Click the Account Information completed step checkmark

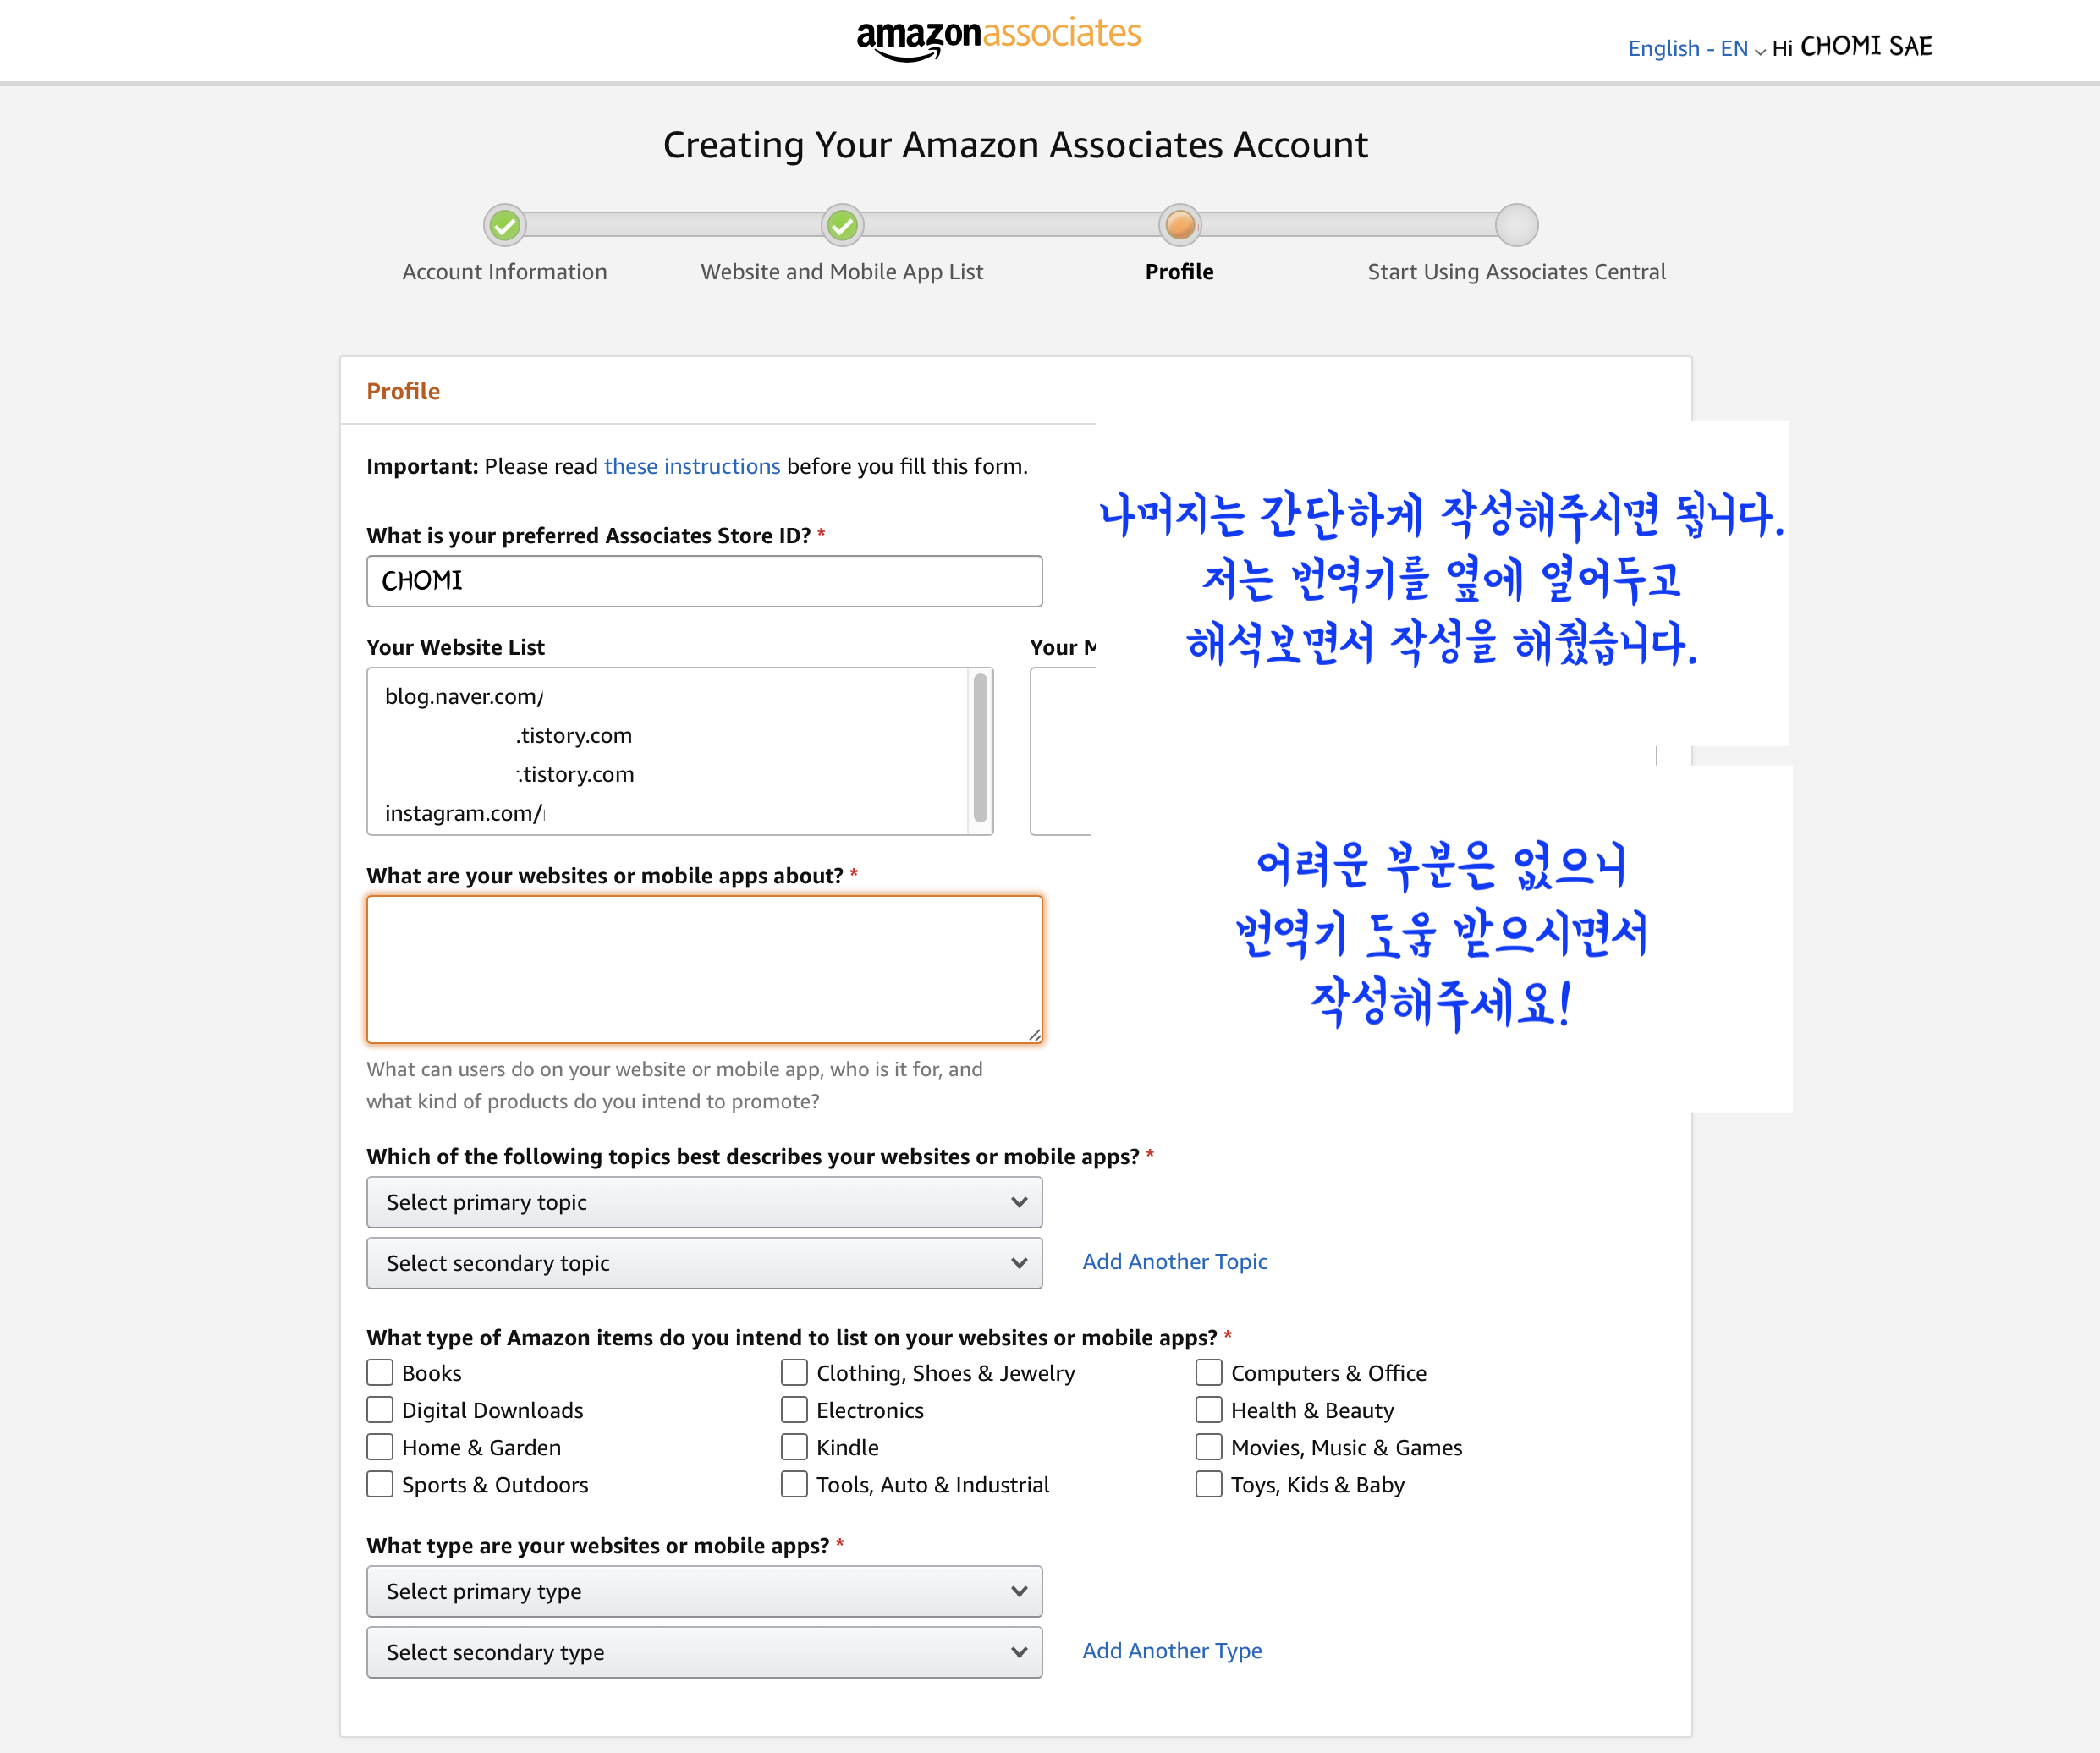click(x=505, y=225)
